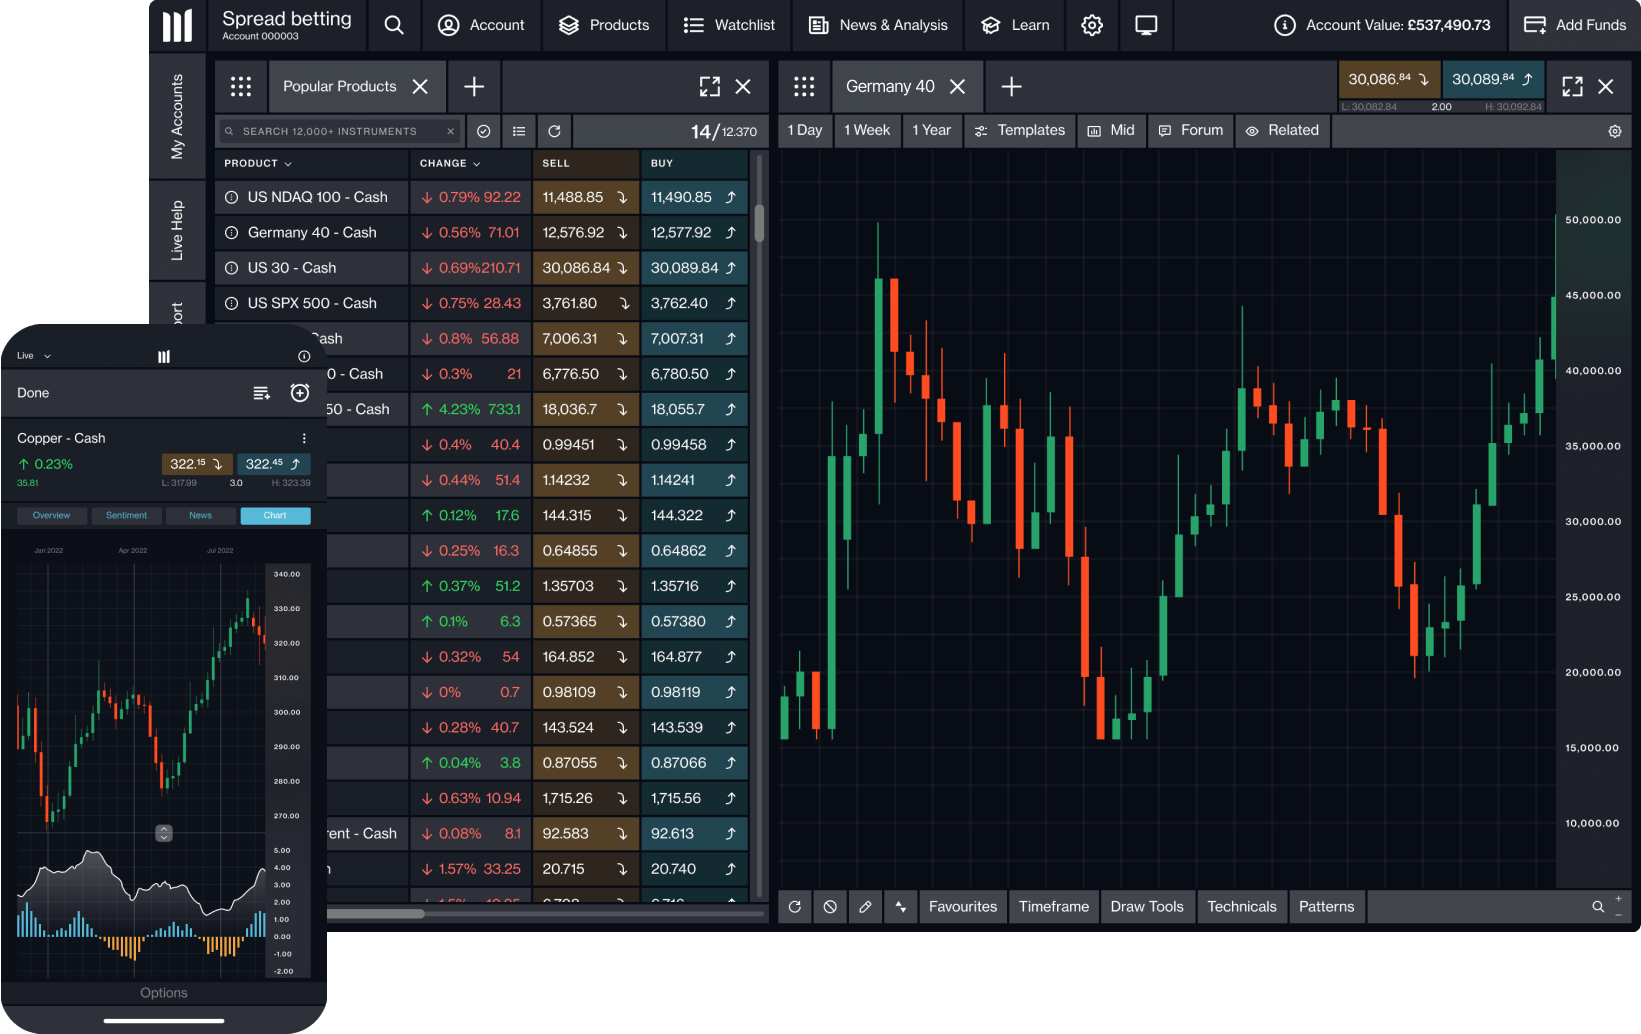Viewport: 1641px width, 1034px height.
Task: Select the 1 Week chart timeframe
Action: pos(866,130)
